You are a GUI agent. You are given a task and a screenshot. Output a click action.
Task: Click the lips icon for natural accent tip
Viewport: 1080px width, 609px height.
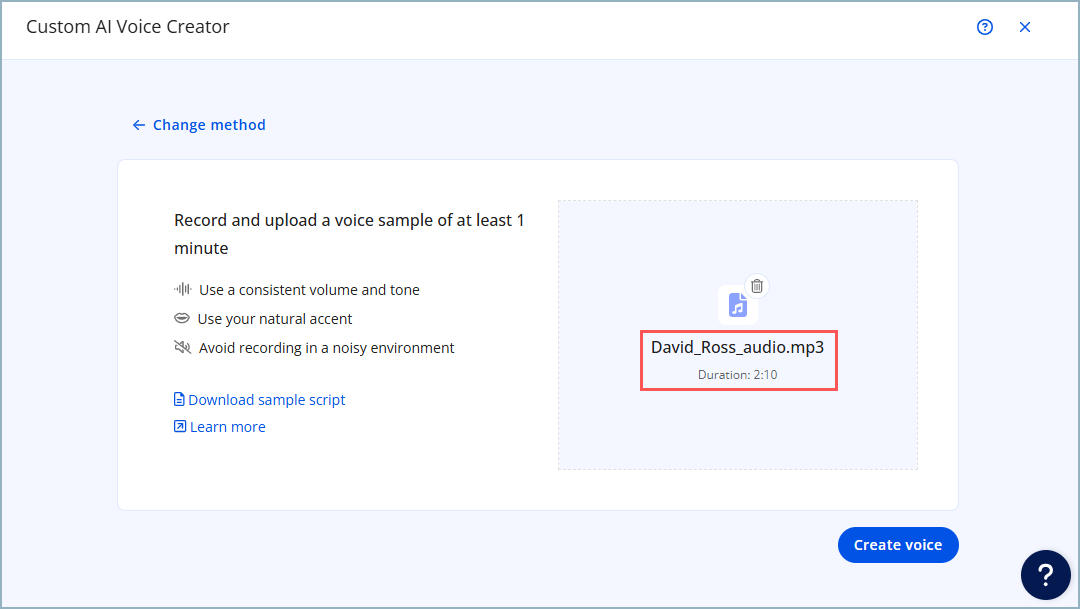[x=182, y=319]
